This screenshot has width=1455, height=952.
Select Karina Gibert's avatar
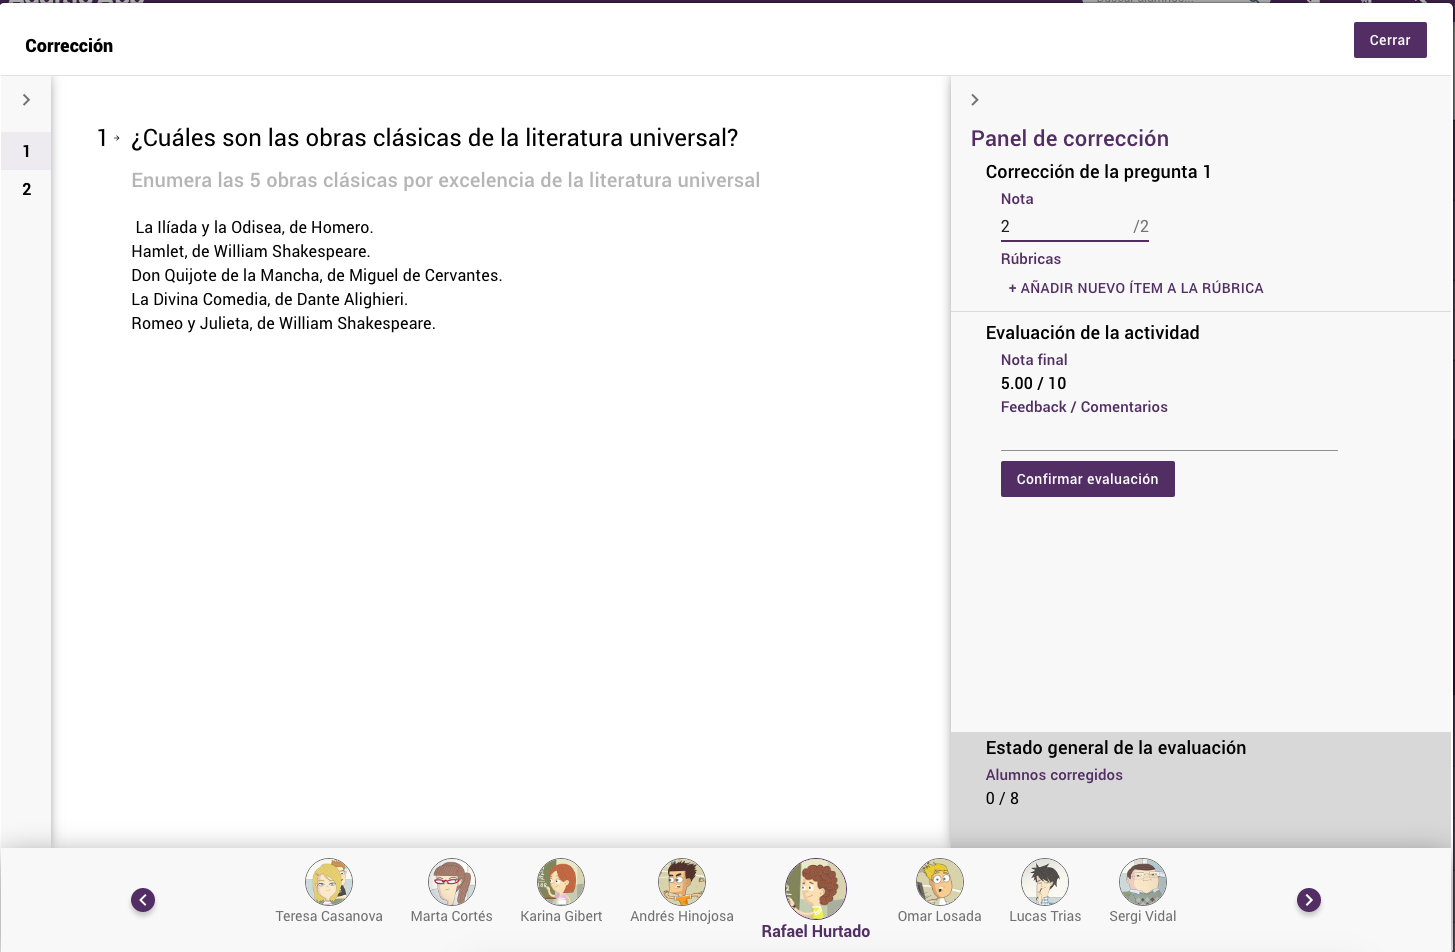coord(561,882)
